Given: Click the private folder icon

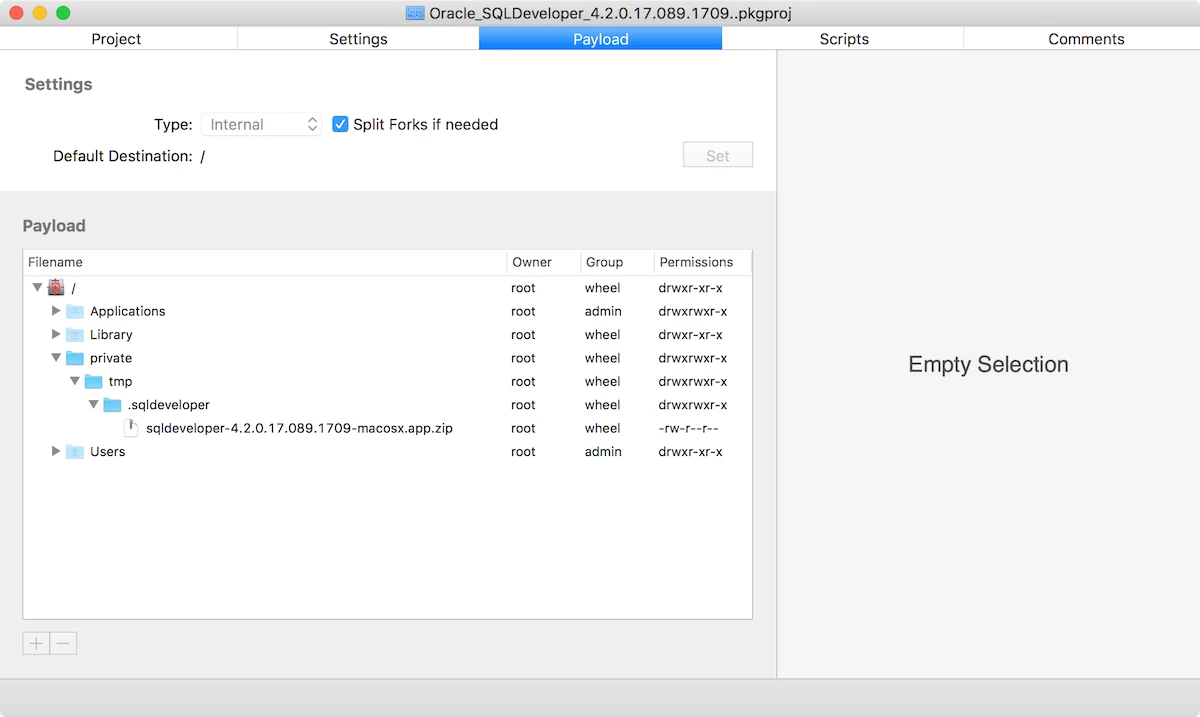Looking at the screenshot, I should point(75,358).
